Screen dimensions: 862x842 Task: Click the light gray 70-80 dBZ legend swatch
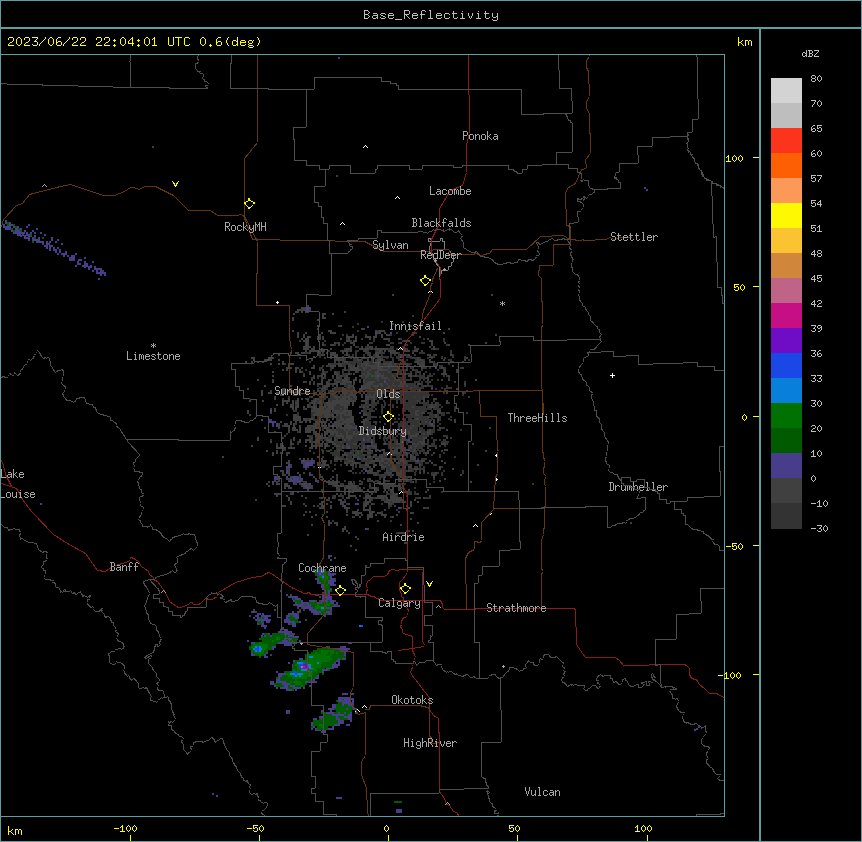pyautogui.click(x=786, y=91)
